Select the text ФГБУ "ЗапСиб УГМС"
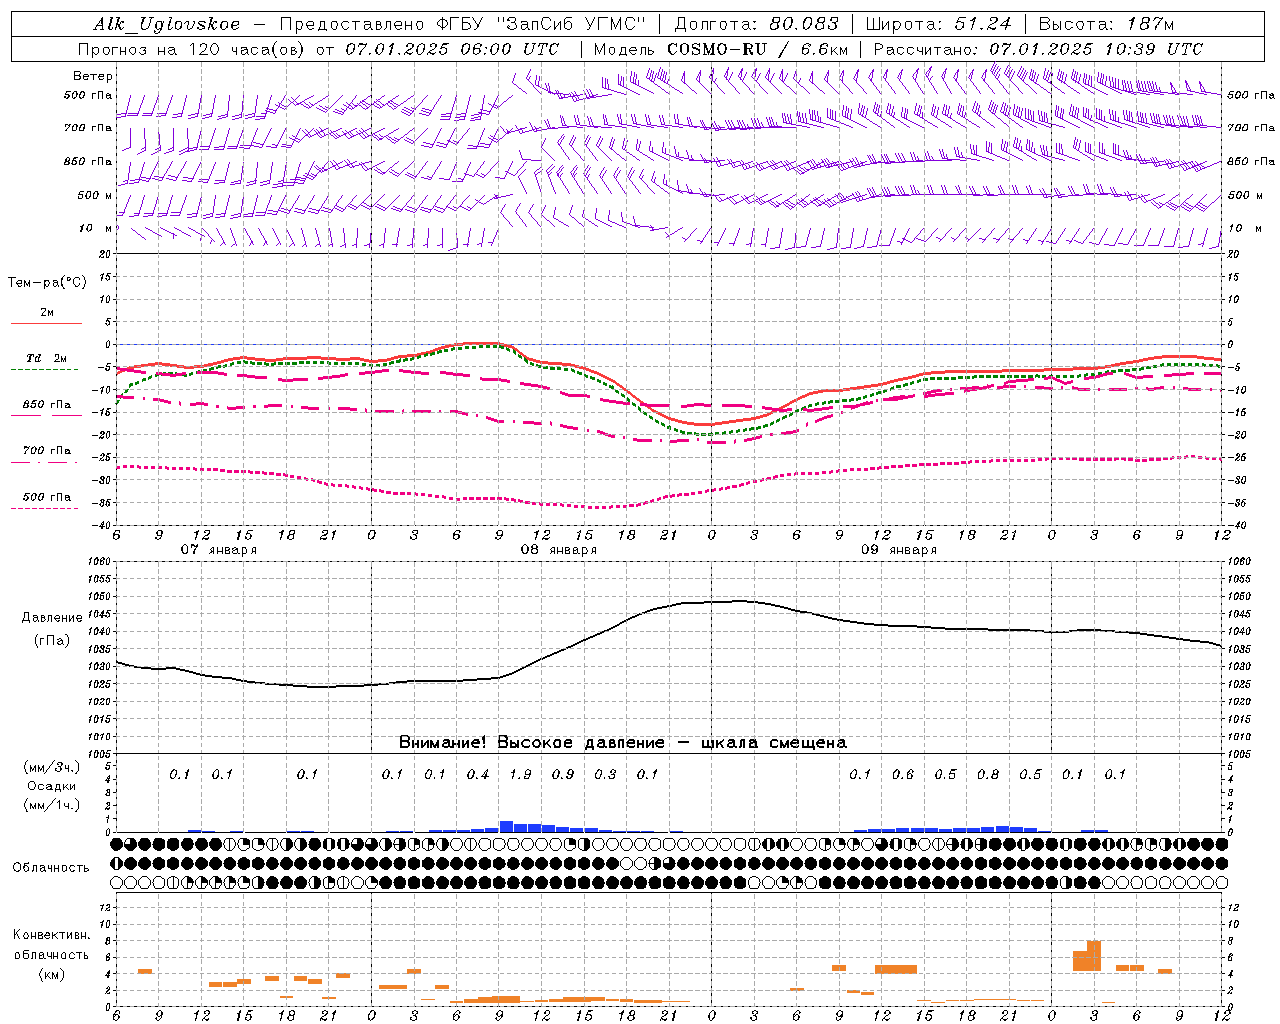Viewport: 1280px width, 1024px height. [540, 24]
